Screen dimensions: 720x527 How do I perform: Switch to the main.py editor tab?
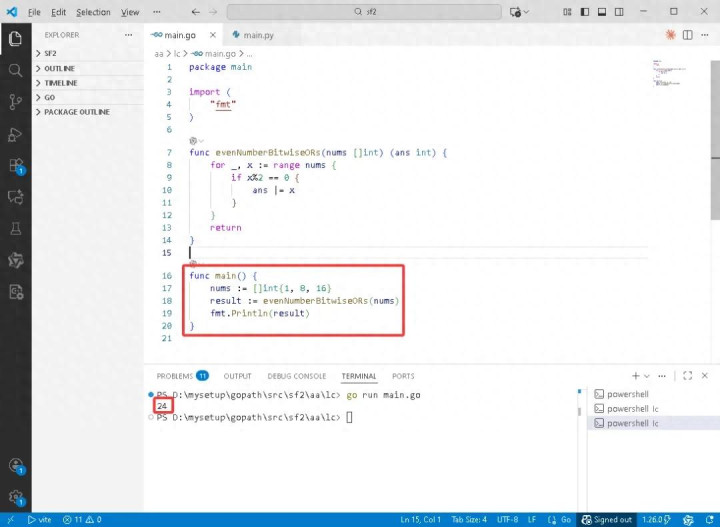pyautogui.click(x=255, y=35)
